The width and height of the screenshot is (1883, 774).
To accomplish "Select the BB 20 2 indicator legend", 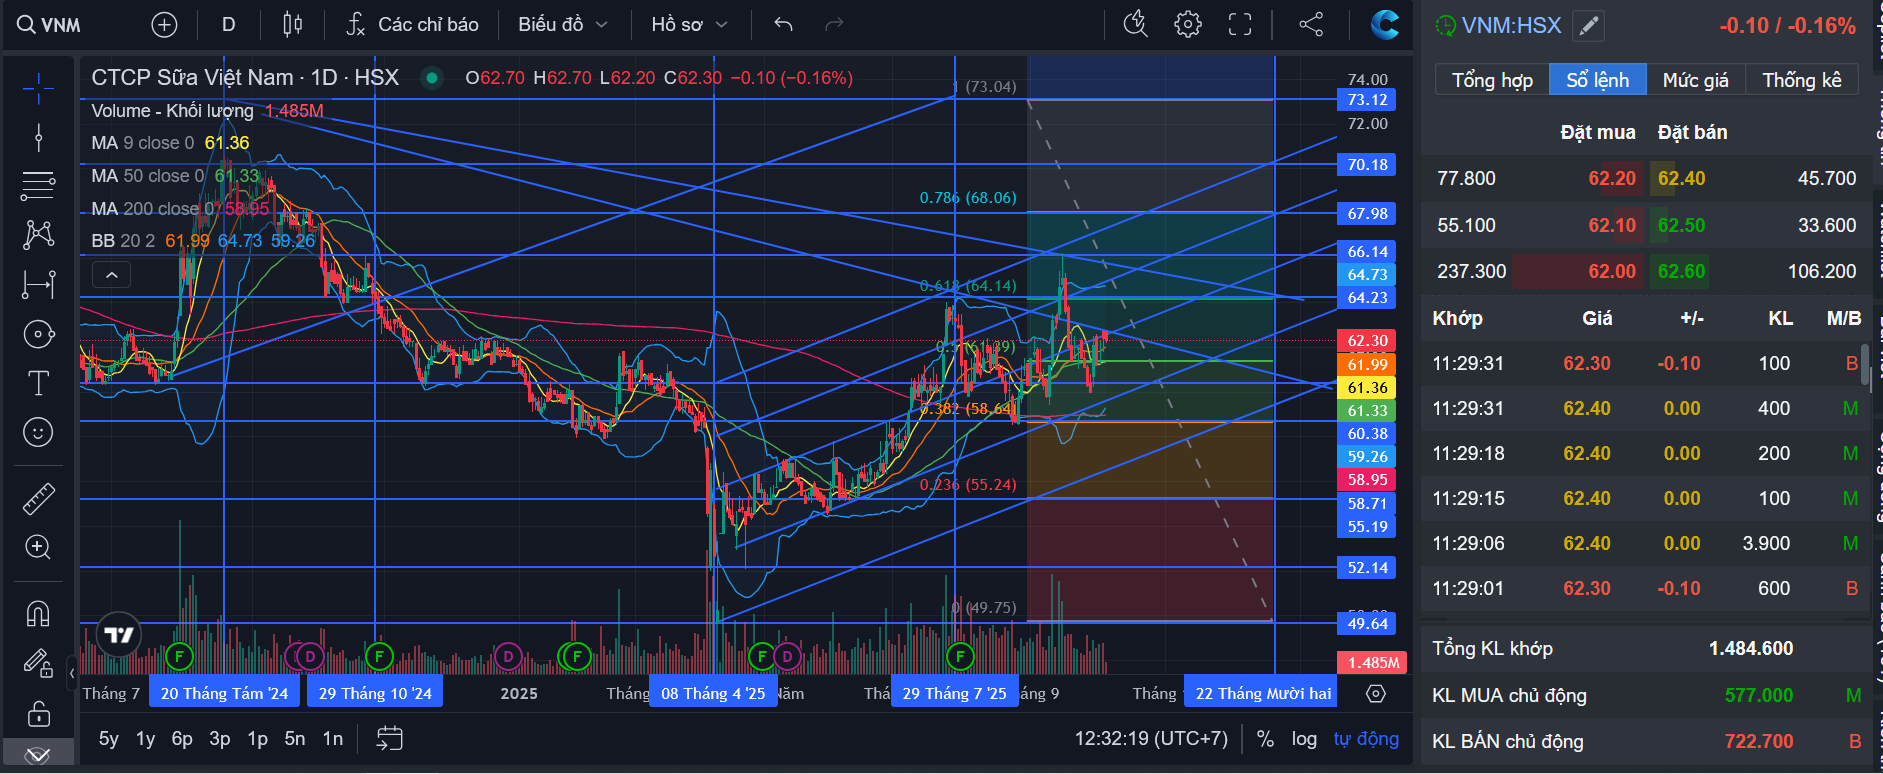I will [123, 241].
